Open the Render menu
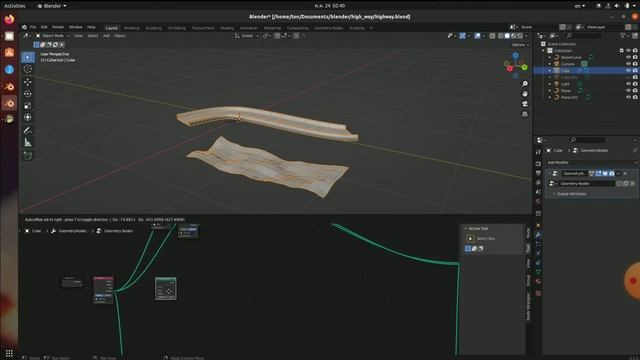Viewport: 640px width, 360px height. pyautogui.click(x=58, y=27)
